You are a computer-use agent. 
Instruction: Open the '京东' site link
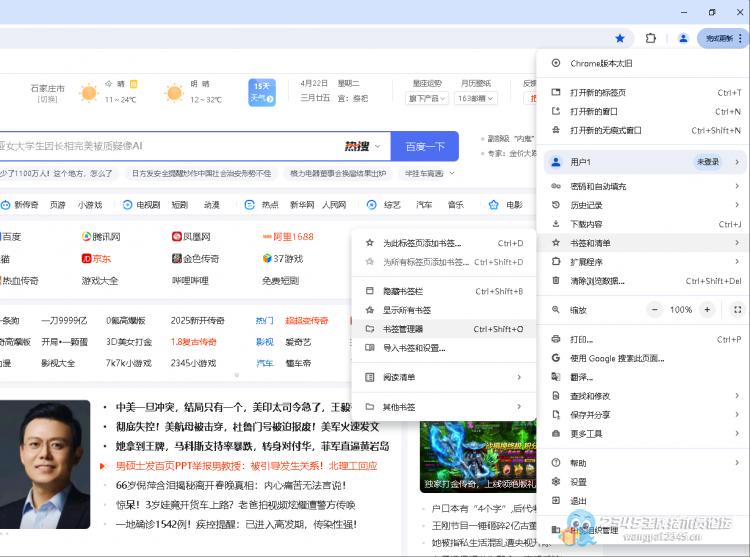[x=96, y=259]
